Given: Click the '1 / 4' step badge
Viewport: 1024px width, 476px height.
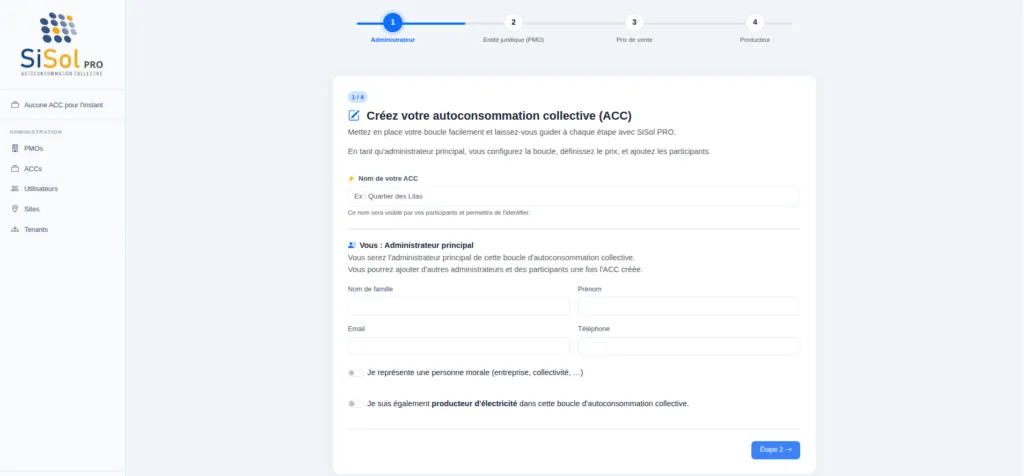Looking at the screenshot, I should (358, 97).
